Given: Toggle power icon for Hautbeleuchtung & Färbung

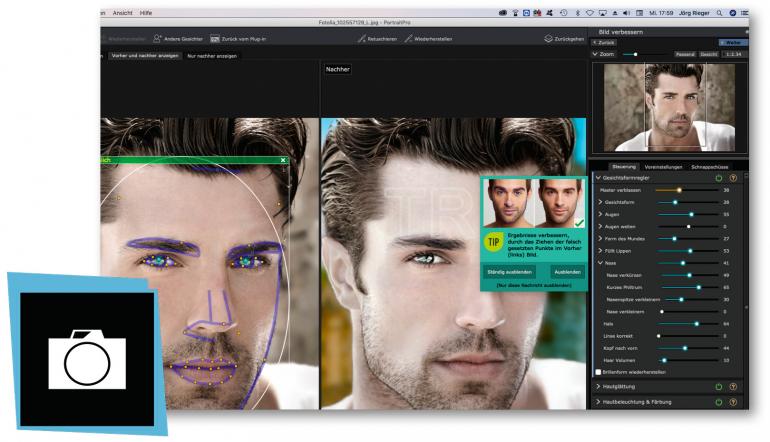Looking at the screenshot, I should tap(719, 402).
